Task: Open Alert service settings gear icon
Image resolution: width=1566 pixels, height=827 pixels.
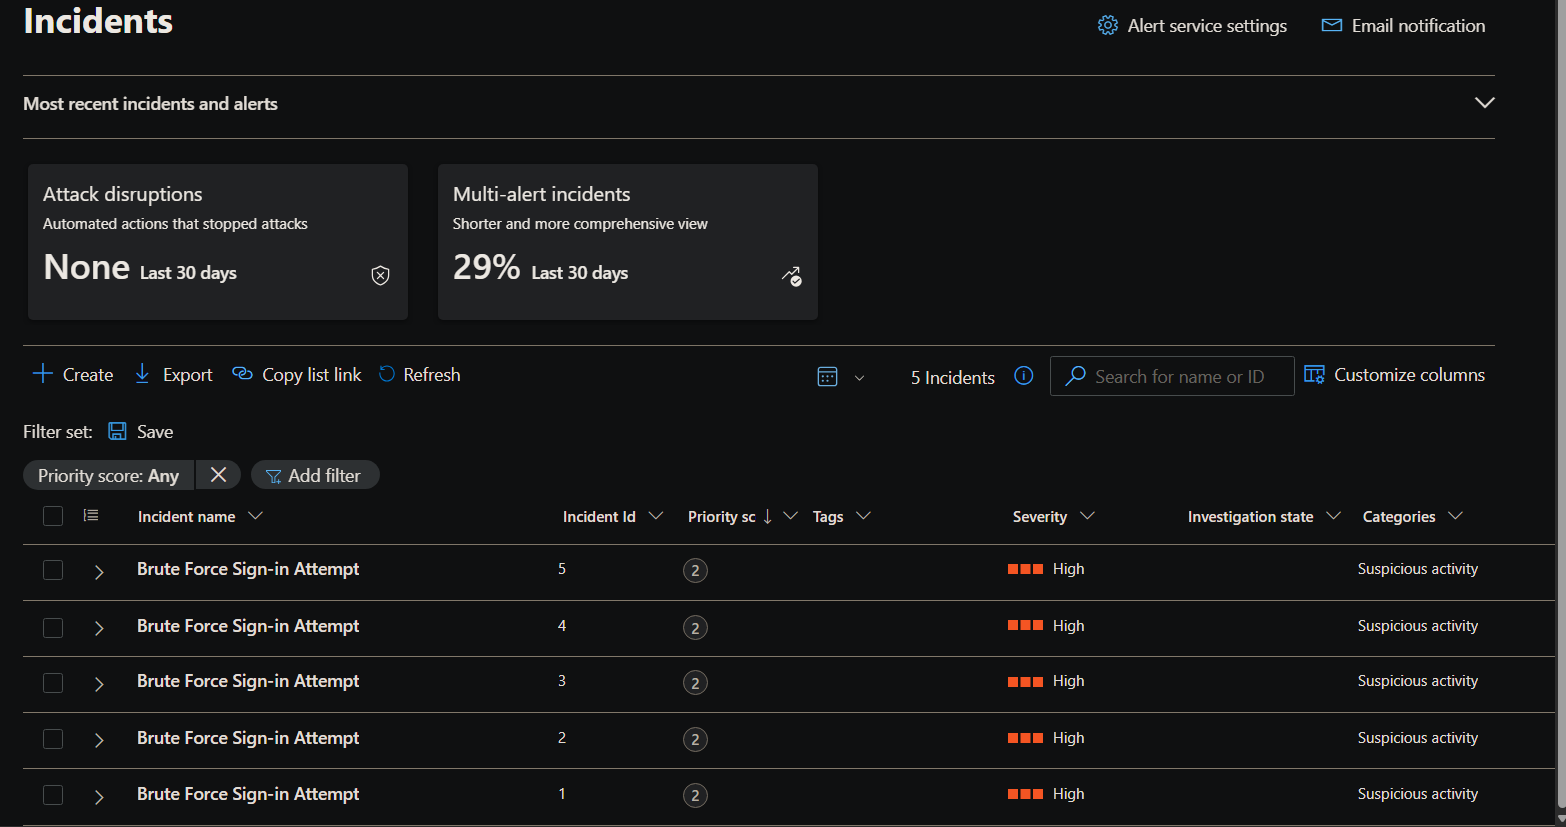Action: (x=1107, y=25)
